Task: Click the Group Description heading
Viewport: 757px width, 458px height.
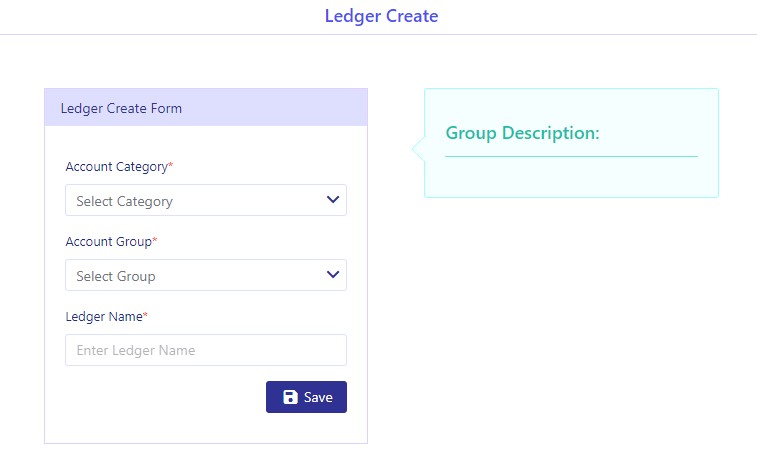Action: 522,133
